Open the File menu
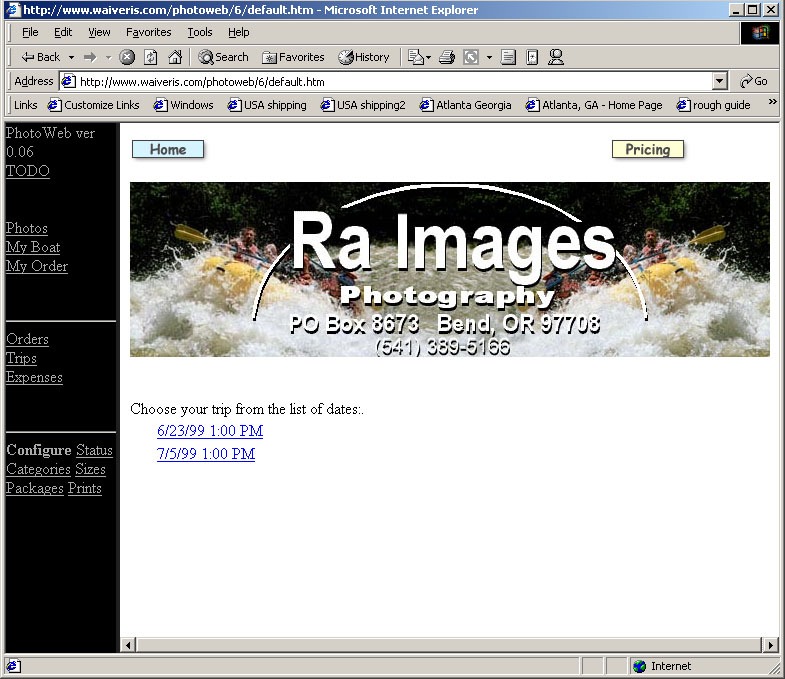 click(30, 32)
